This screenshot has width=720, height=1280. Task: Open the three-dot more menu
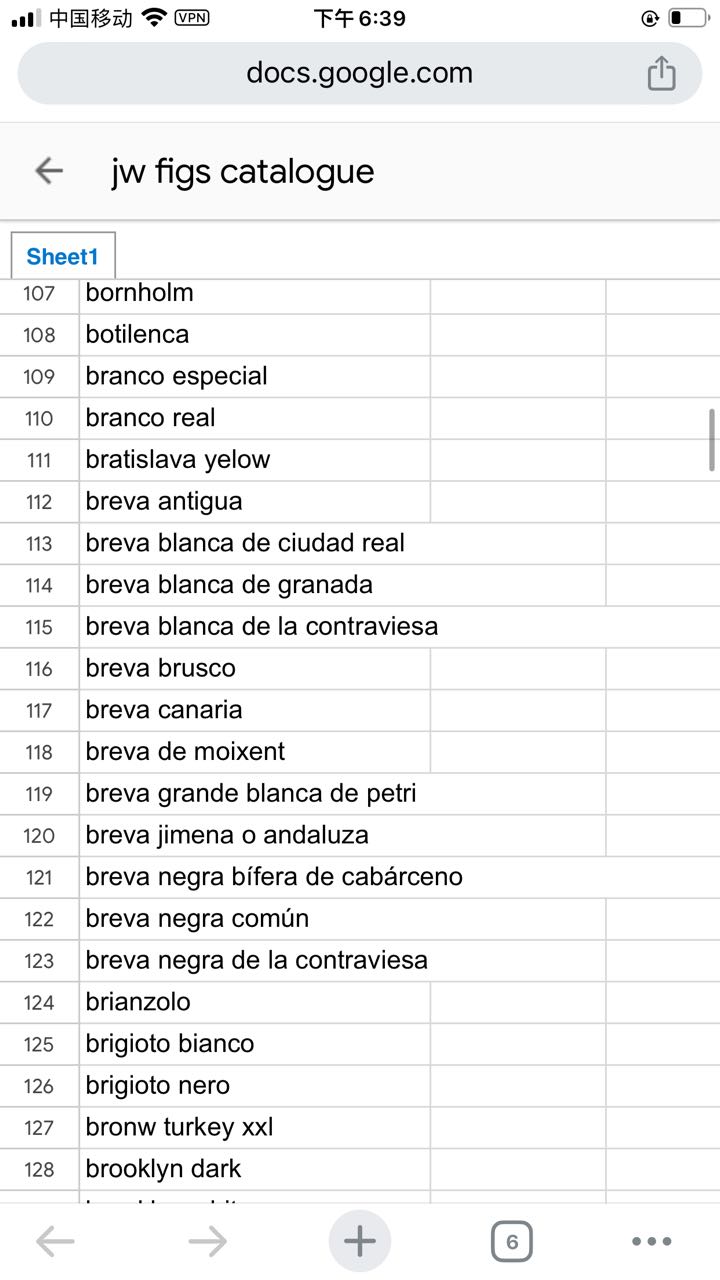652,1242
